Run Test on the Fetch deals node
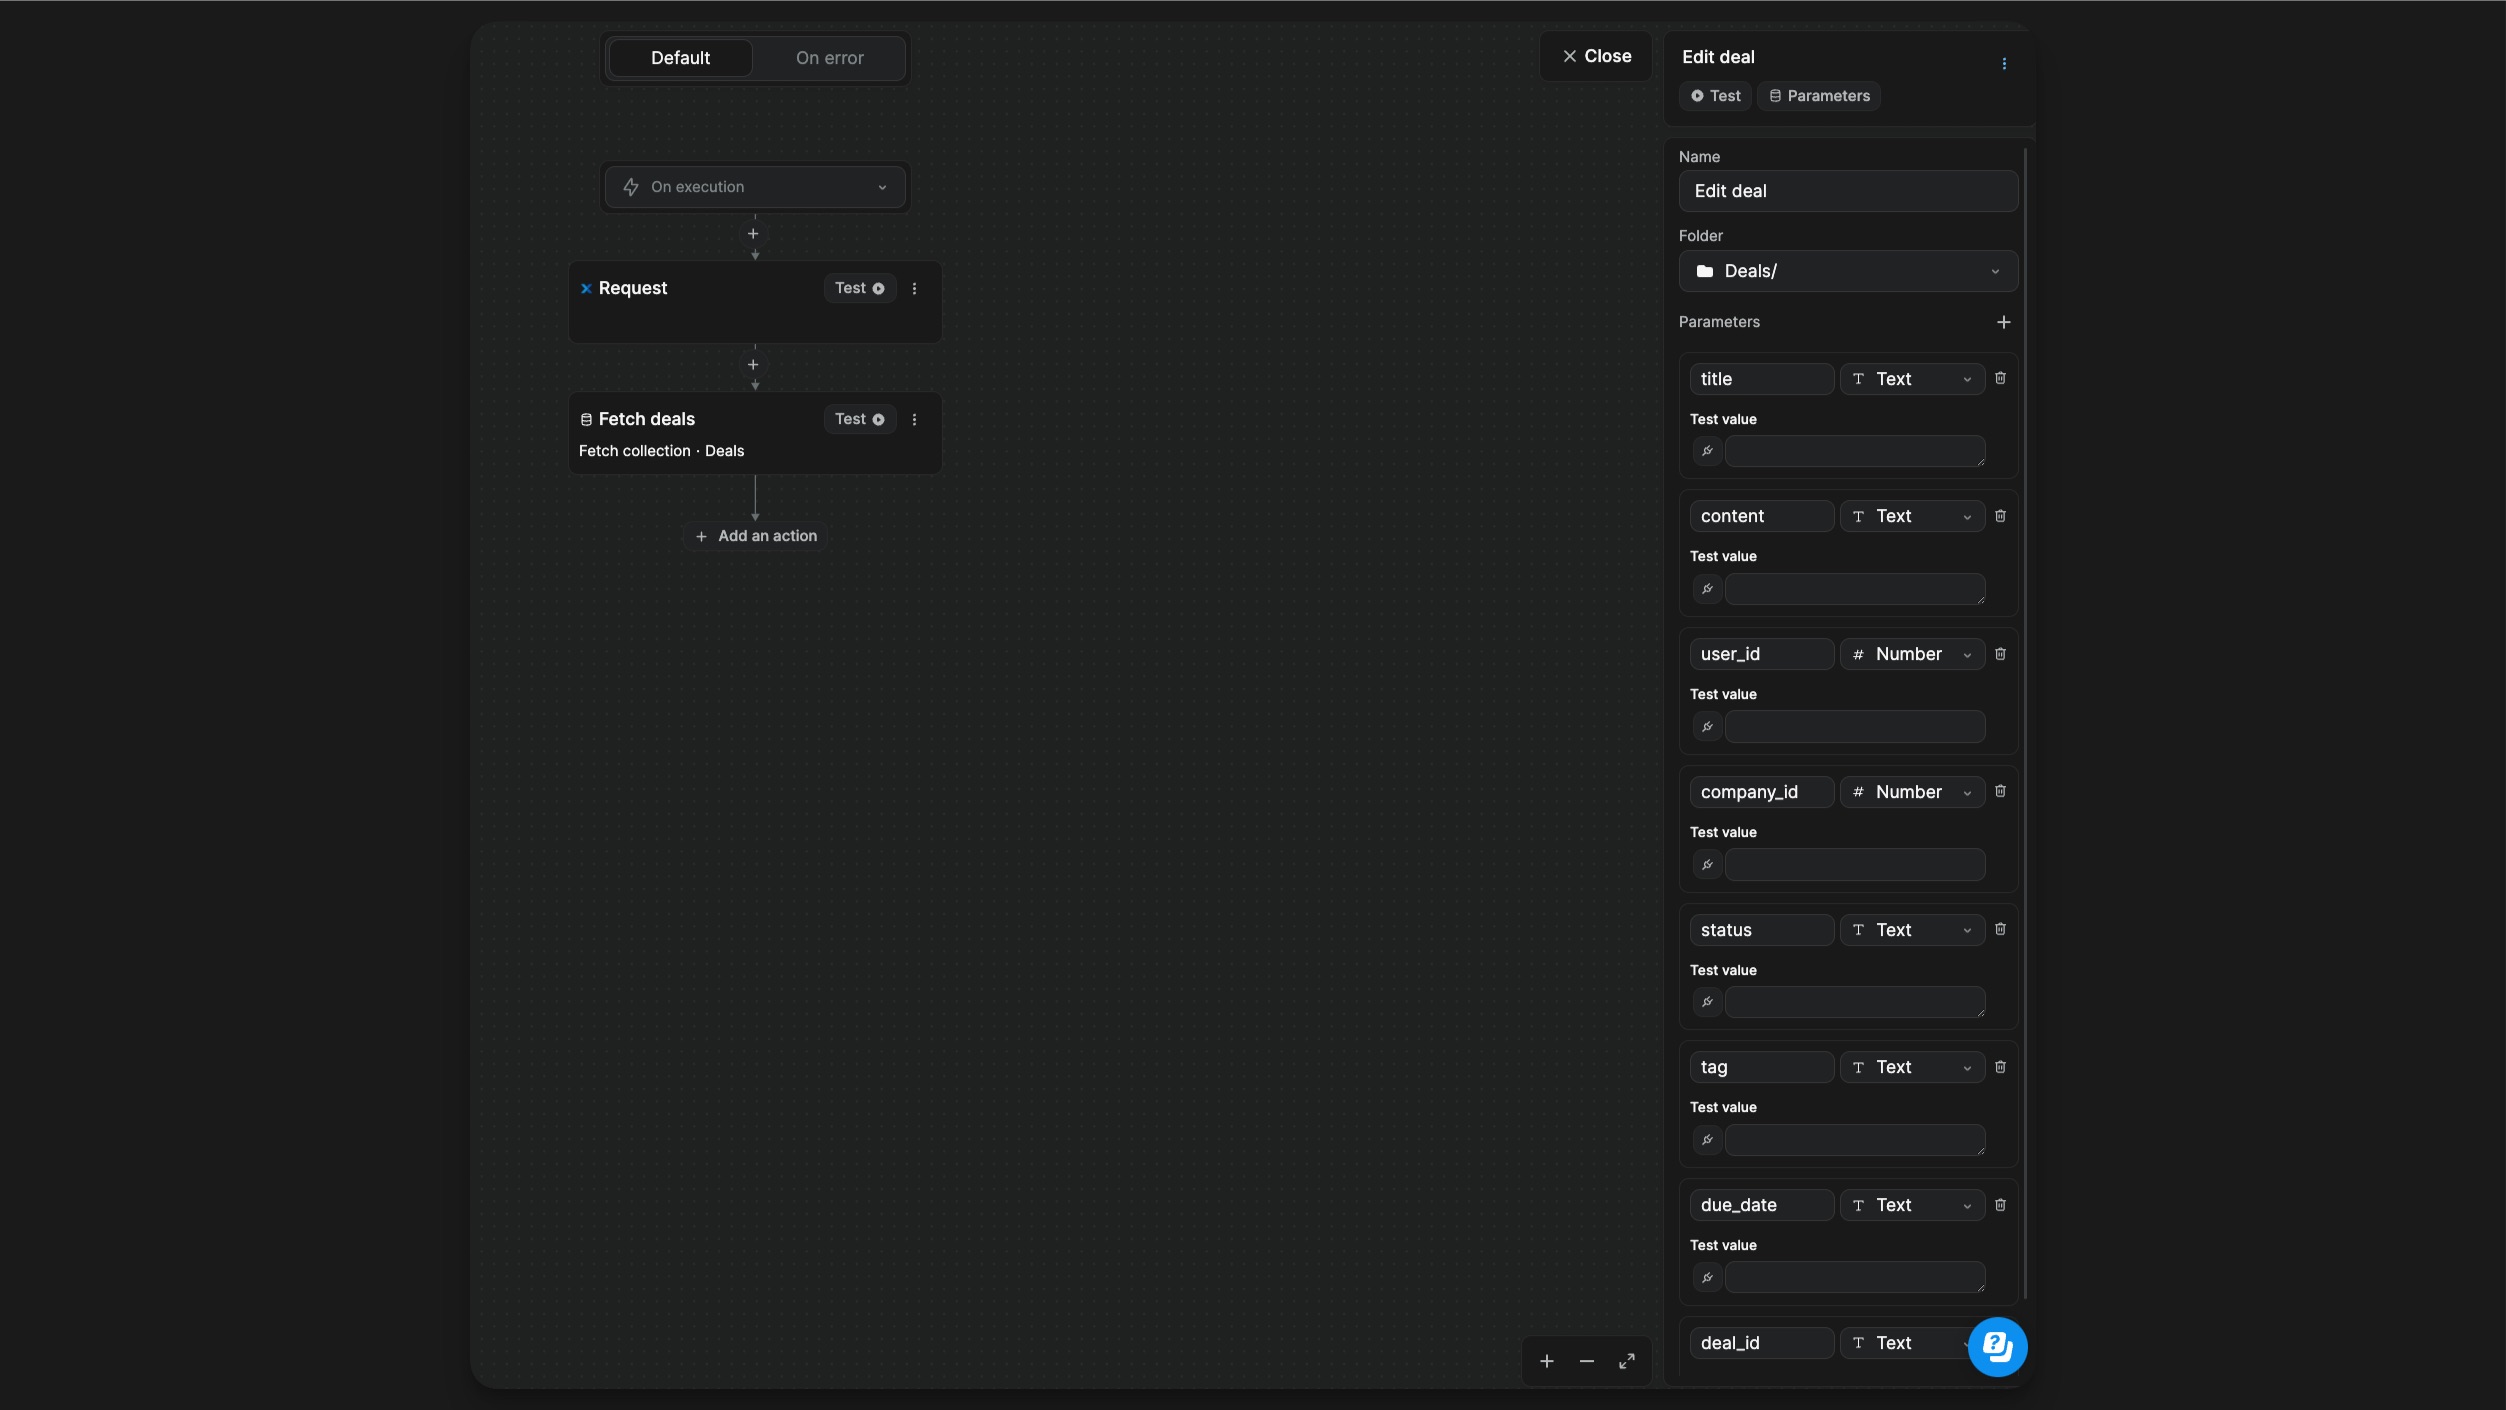 [x=858, y=419]
